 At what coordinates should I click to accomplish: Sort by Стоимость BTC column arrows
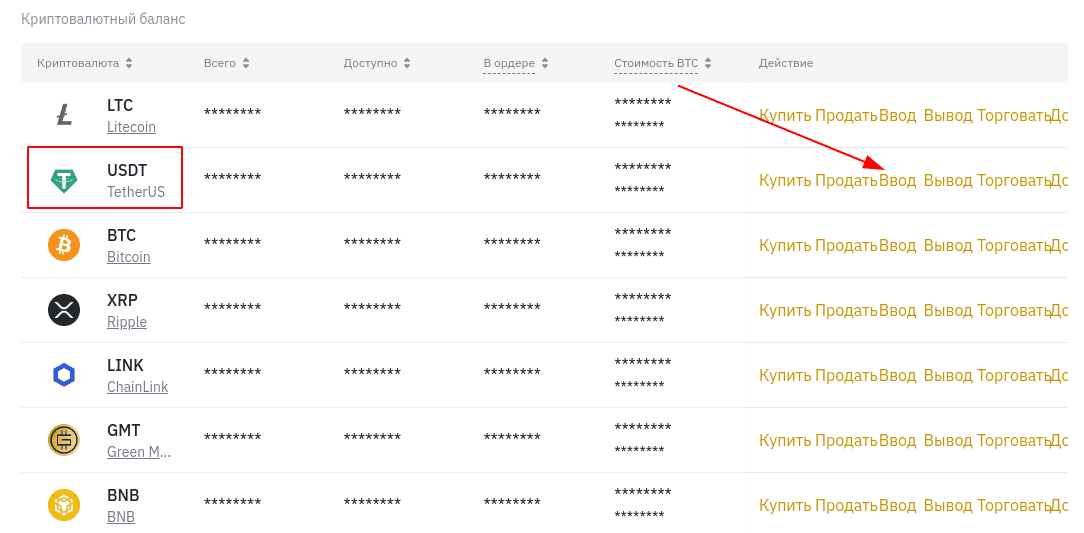point(708,63)
